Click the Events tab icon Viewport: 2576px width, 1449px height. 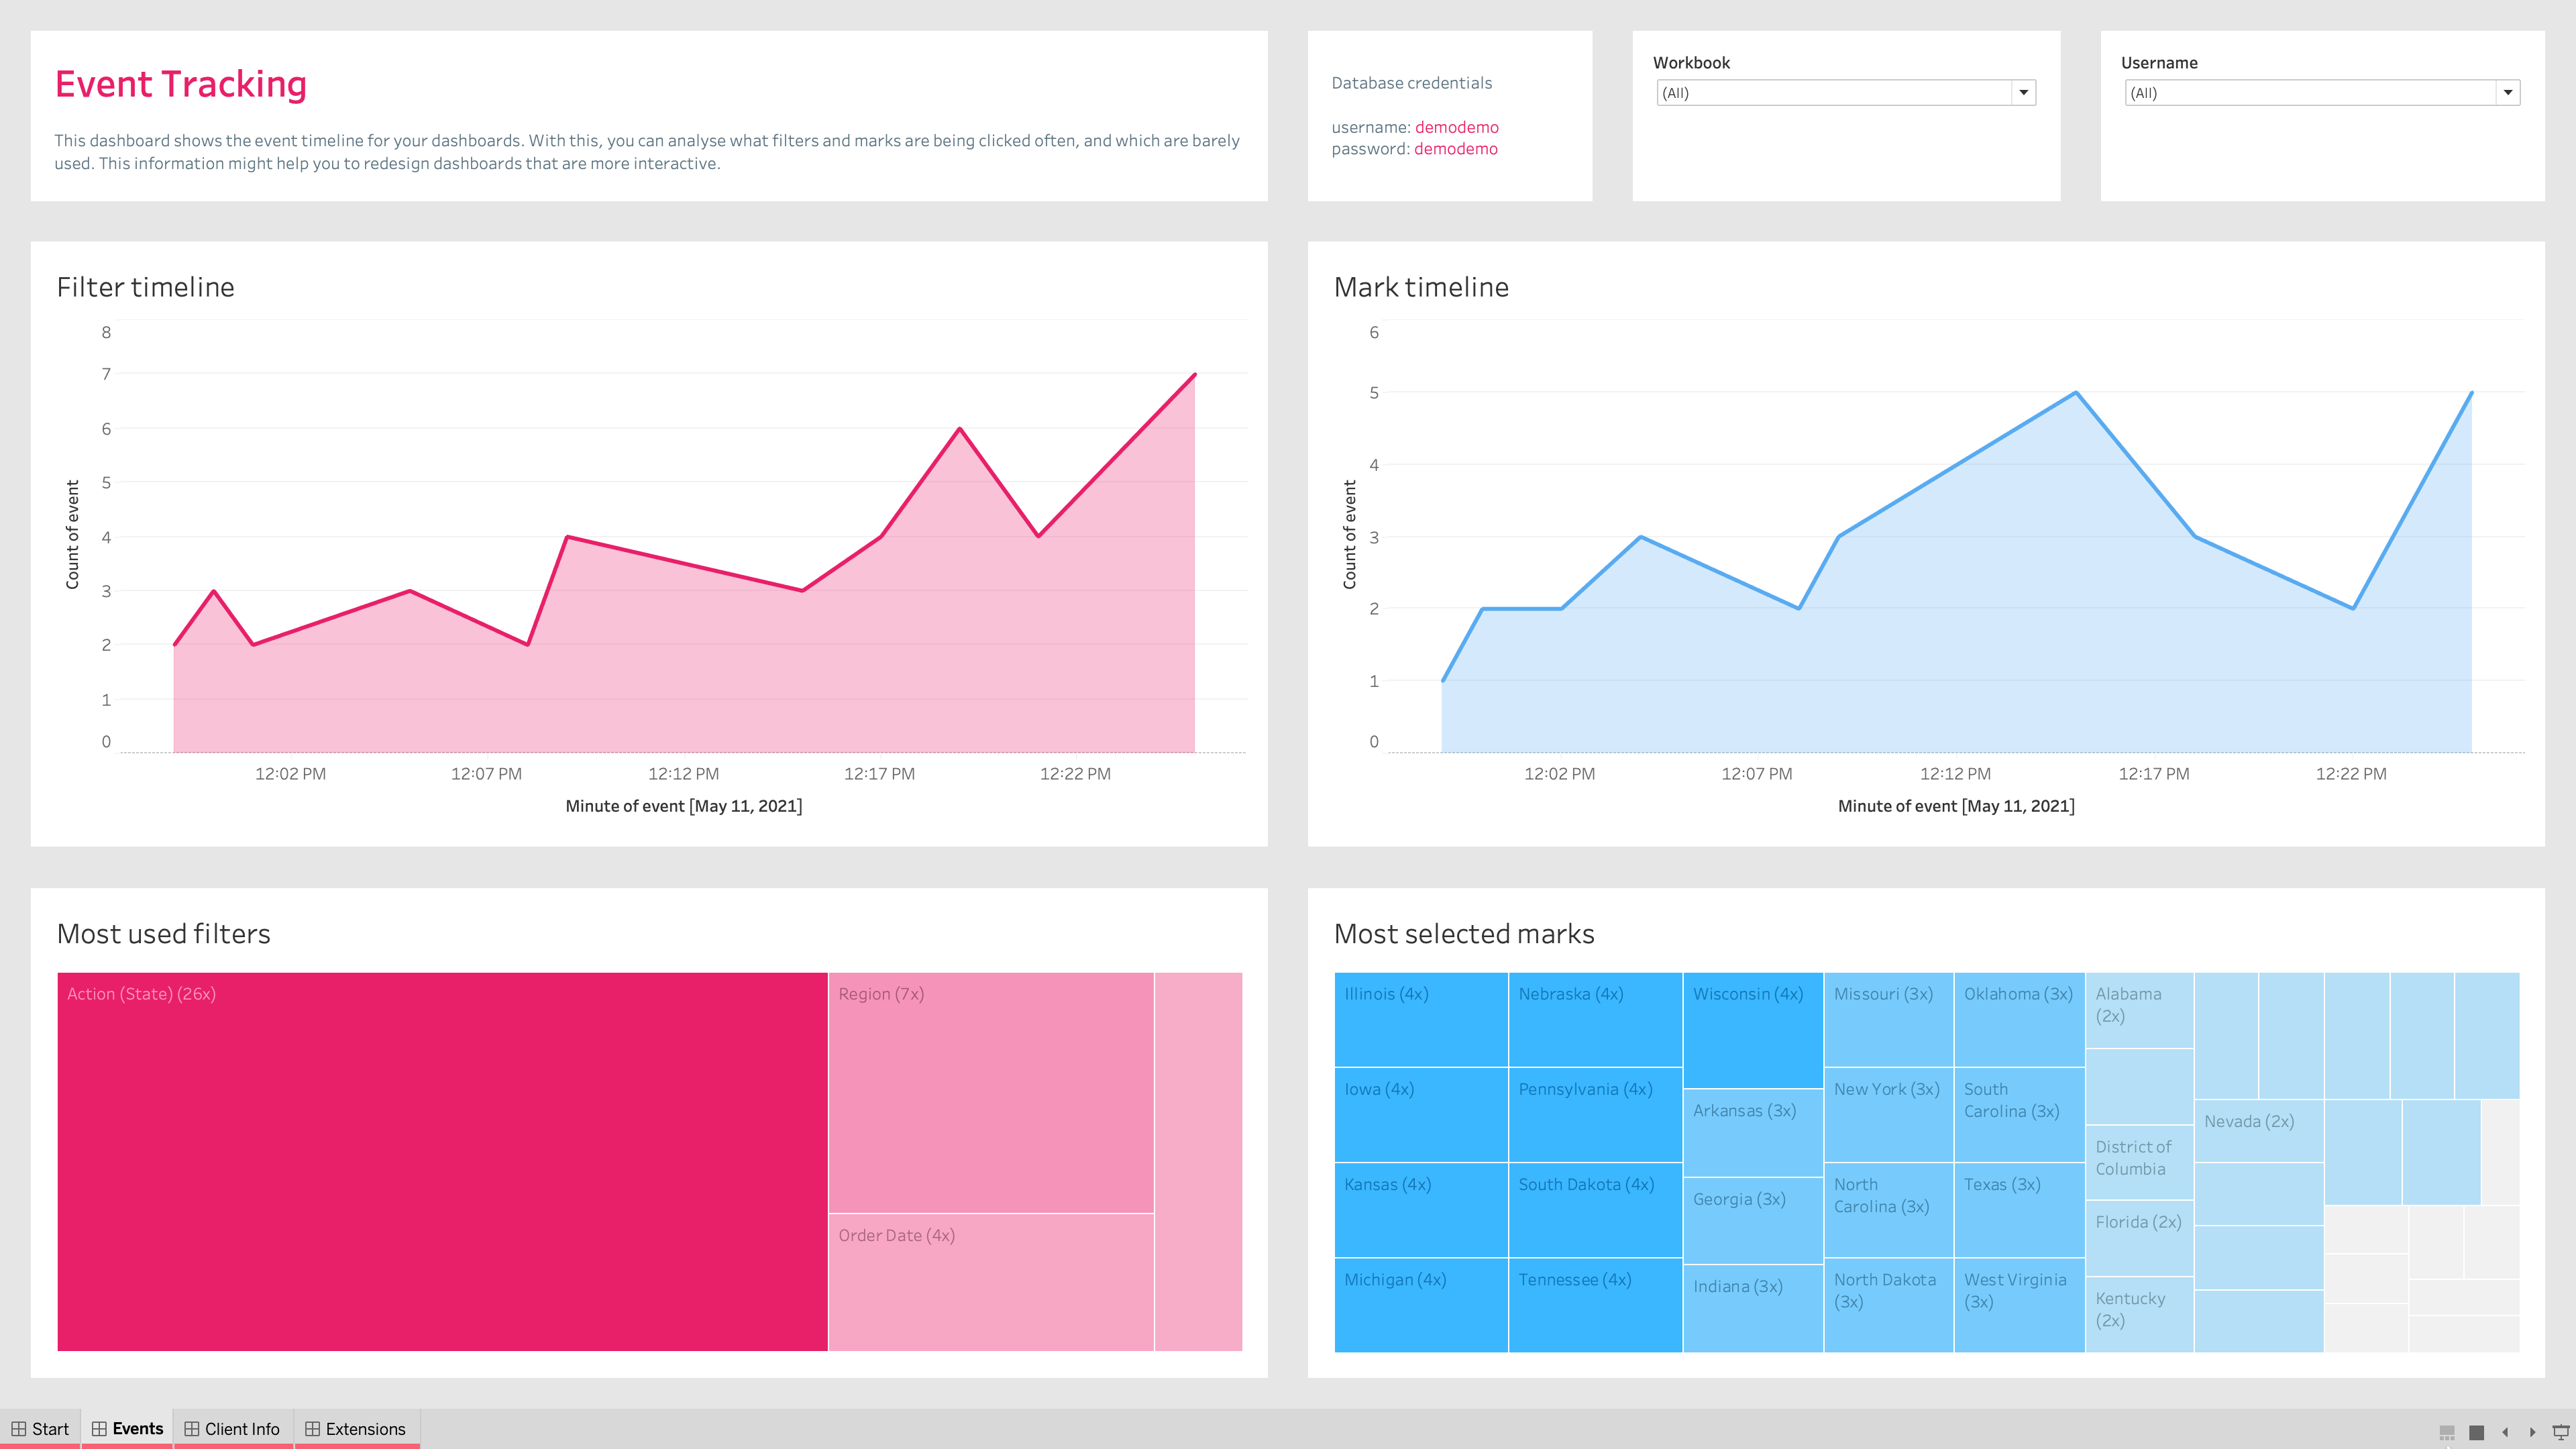[101, 1428]
